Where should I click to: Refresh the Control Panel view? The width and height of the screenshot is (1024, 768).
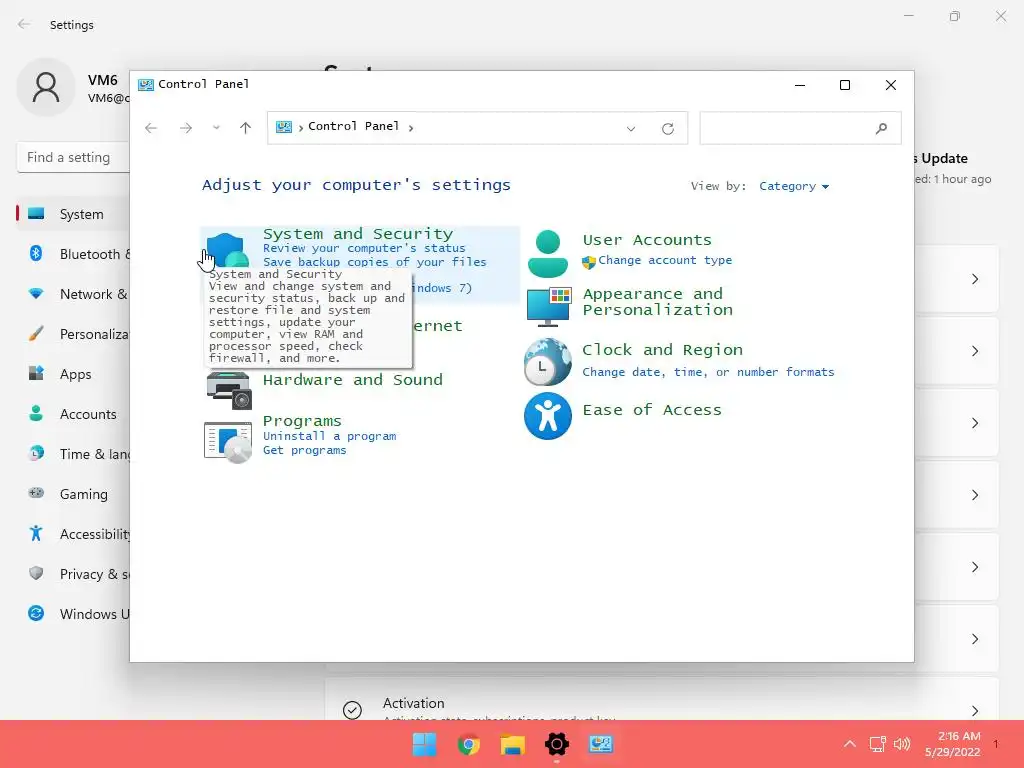click(667, 129)
